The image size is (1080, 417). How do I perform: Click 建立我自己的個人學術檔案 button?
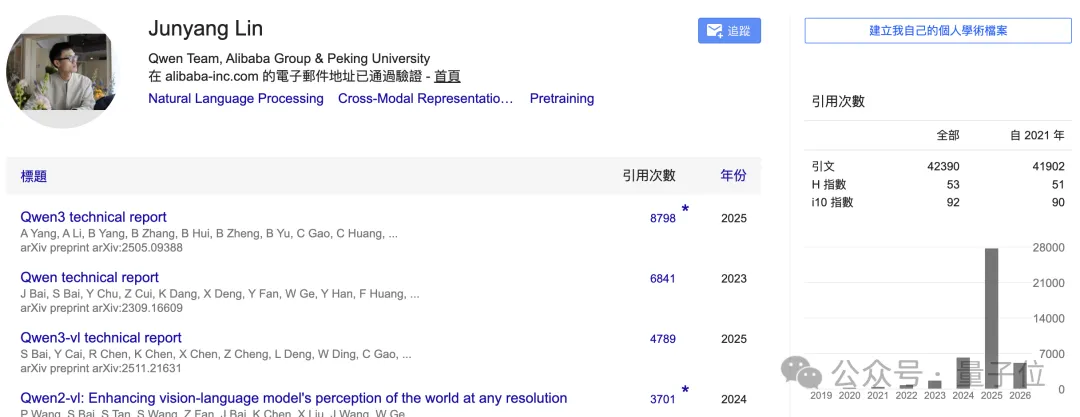tap(937, 31)
